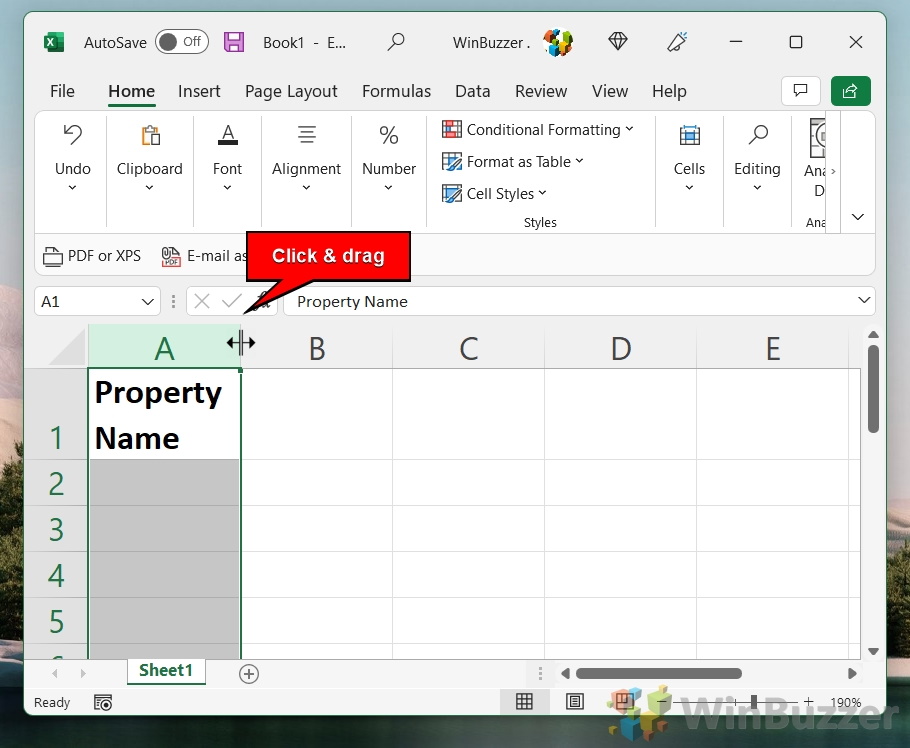Viewport: 910px width, 748px height.
Task: Open the Cell Styles gallery
Action: [494, 193]
